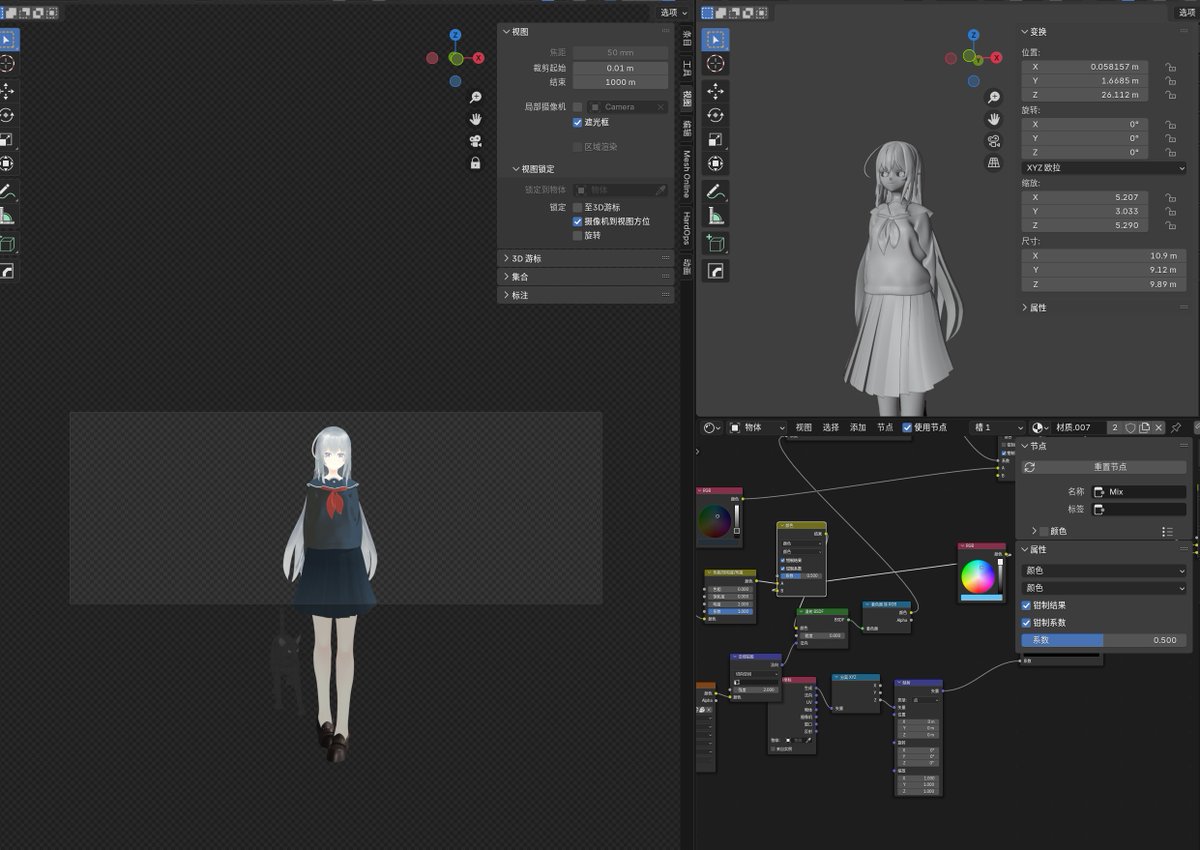Open 选项 dropdown in left viewport
This screenshot has width=1200, height=850.
click(674, 12)
